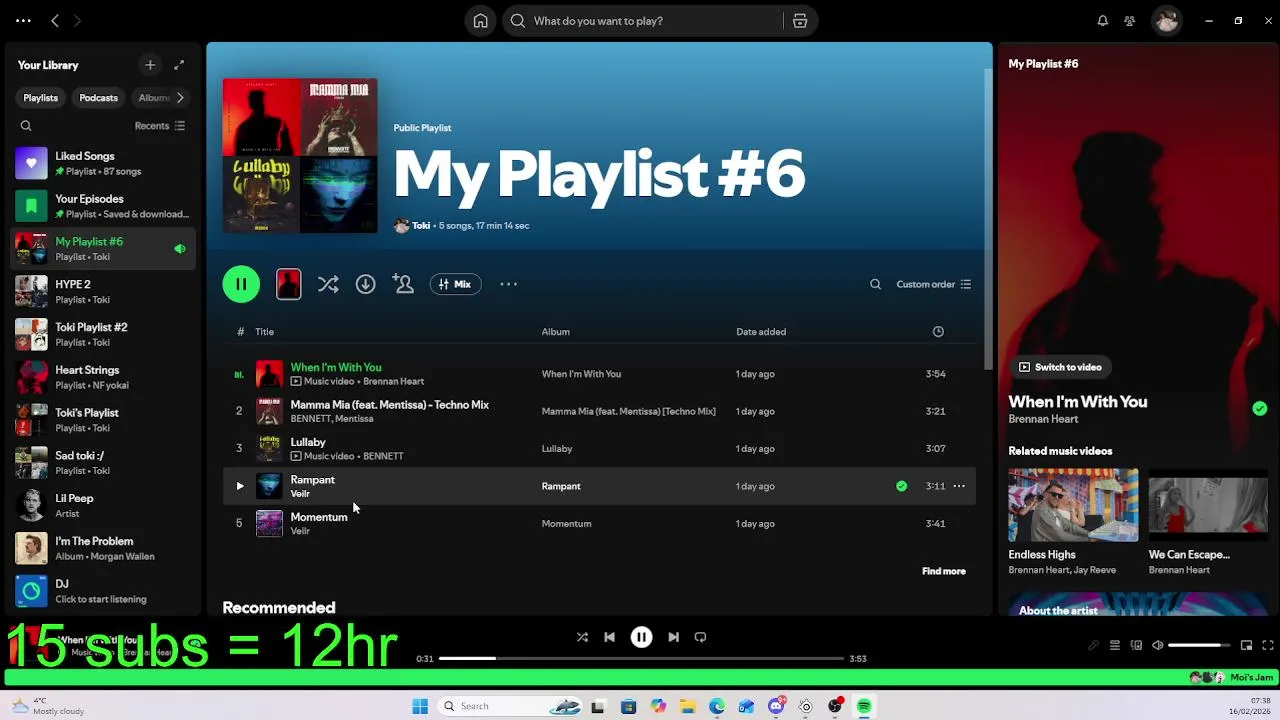Download the playlist with the download icon
Image resolution: width=1280 pixels, height=720 pixels.
coord(365,284)
